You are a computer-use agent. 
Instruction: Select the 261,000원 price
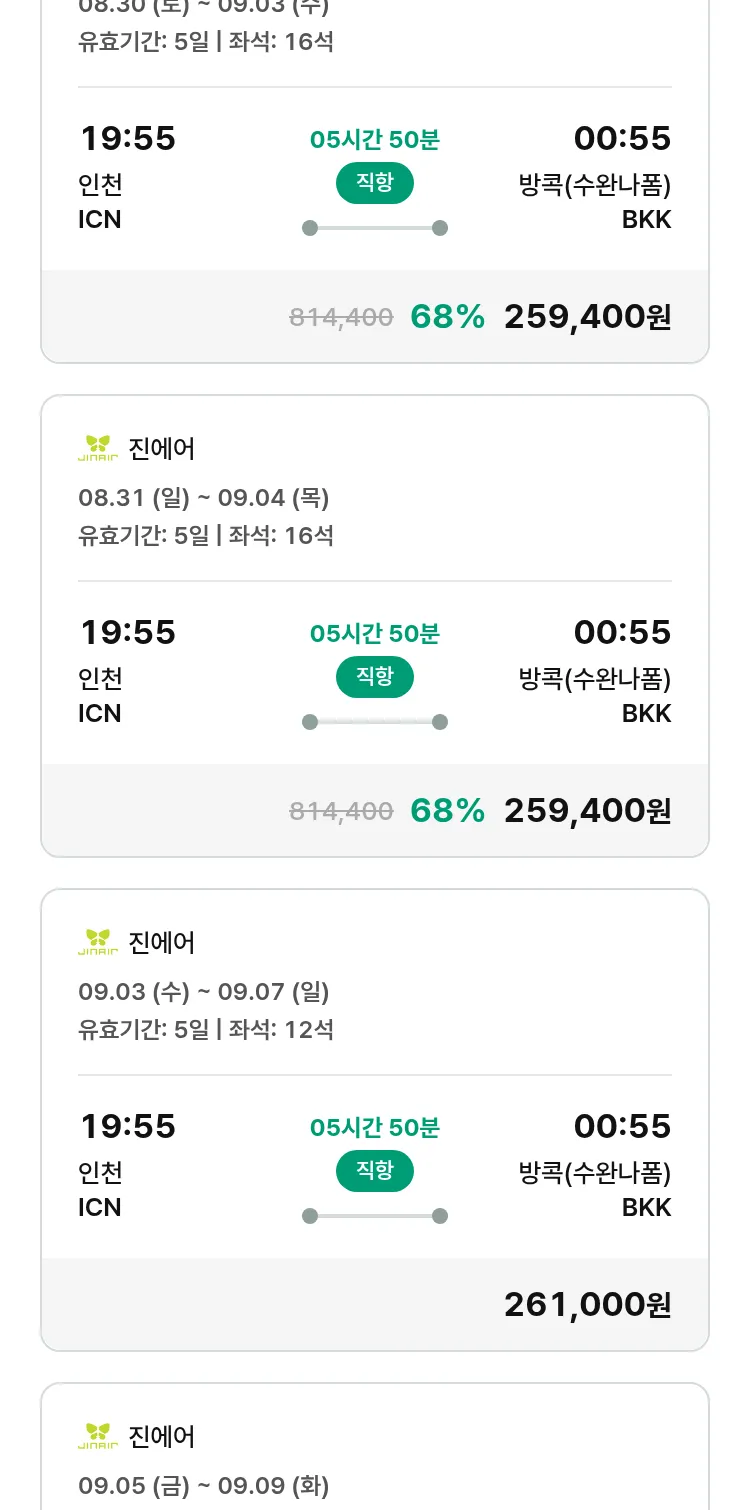587,1304
